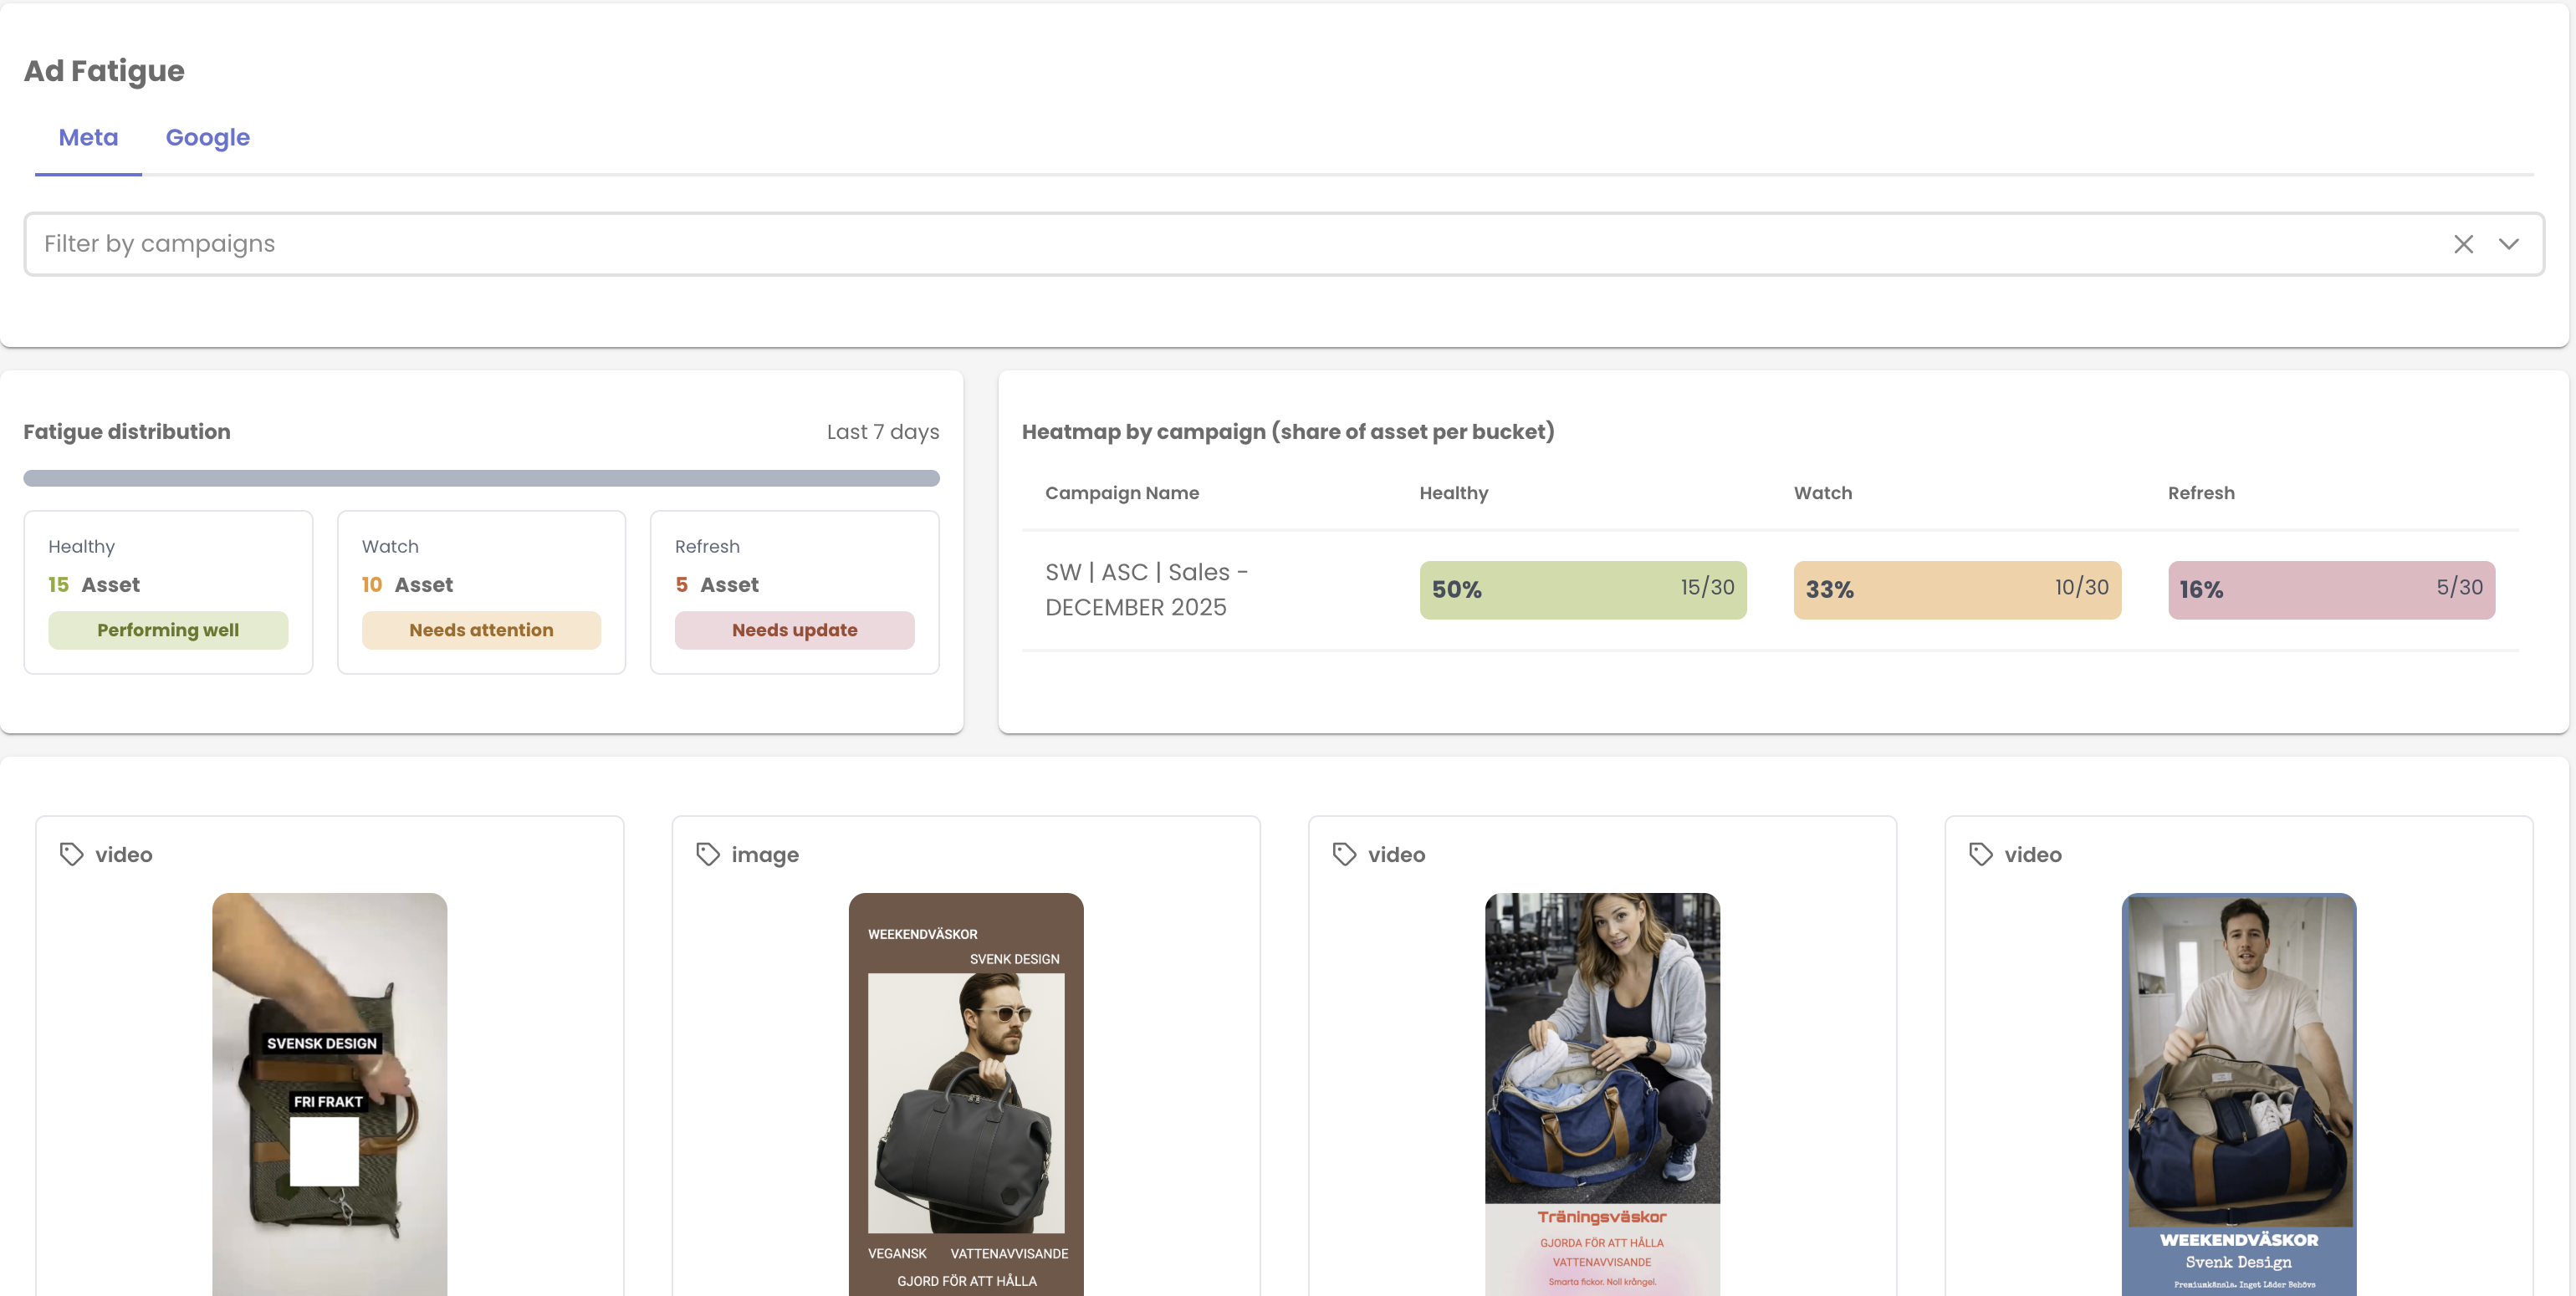Click the fatigue distribution progress bar
The width and height of the screenshot is (2576, 1296).
coord(481,478)
